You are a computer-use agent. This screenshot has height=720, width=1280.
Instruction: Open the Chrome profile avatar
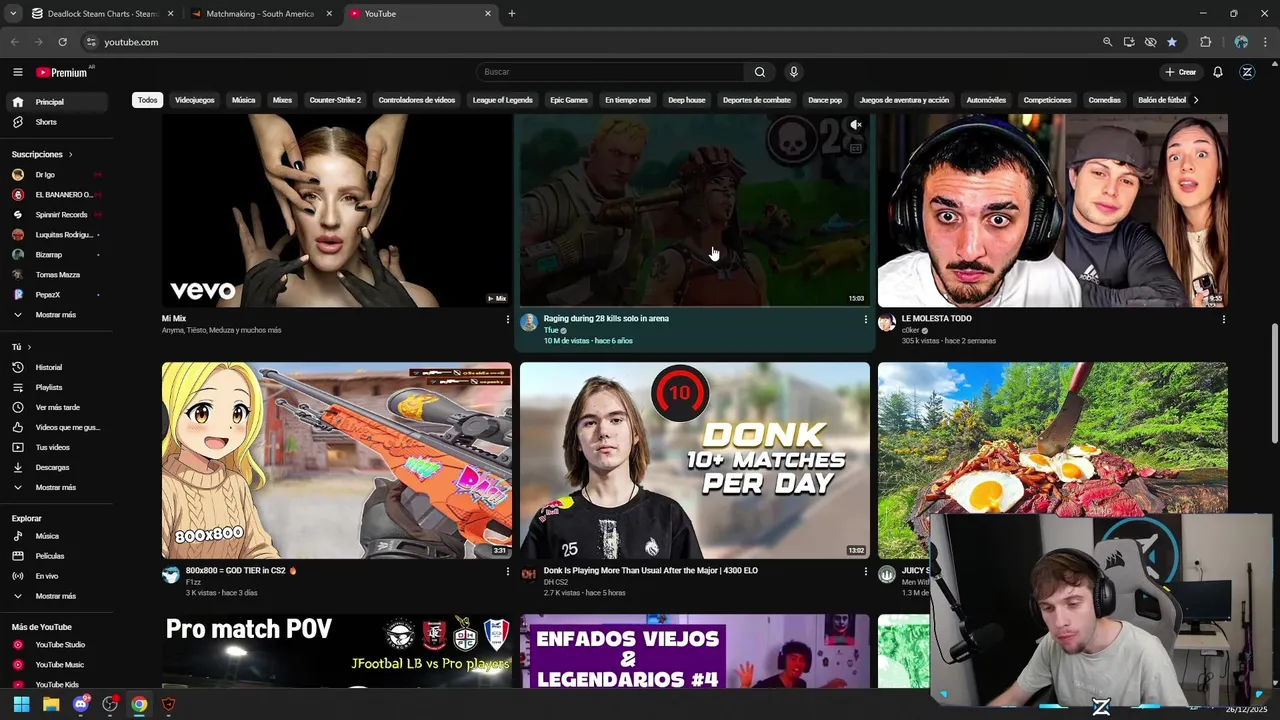(x=1241, y=42)
